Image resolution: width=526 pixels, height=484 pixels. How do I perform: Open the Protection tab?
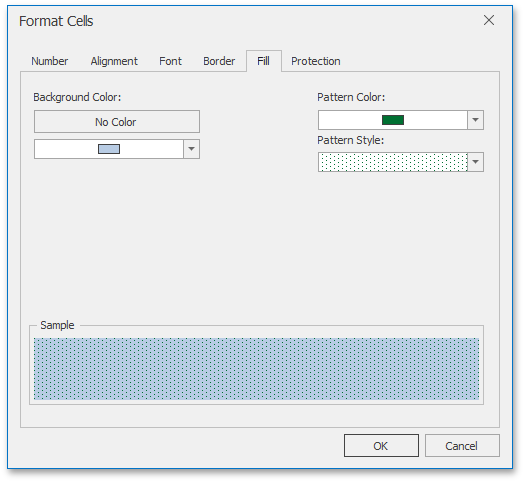pyautogui.click(x=316, y=61)
